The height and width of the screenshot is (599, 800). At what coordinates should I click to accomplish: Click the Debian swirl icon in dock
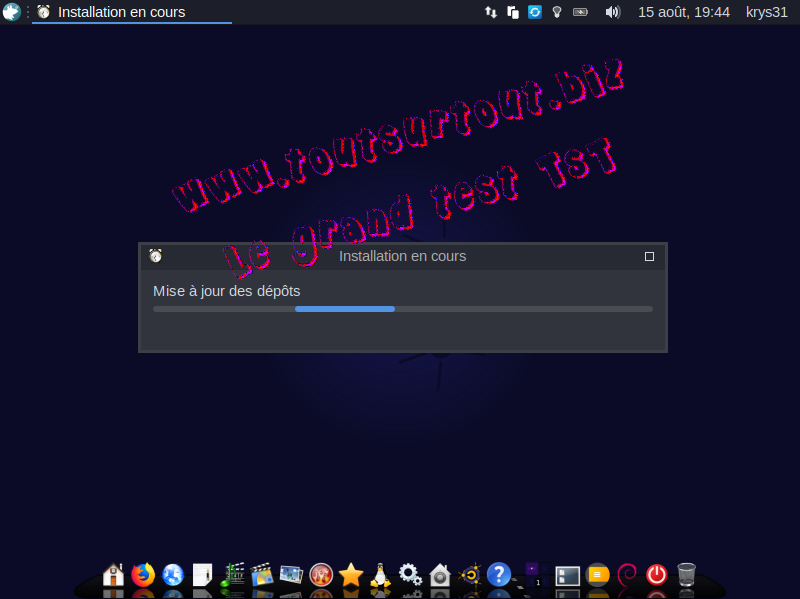[x=627, y=575]
